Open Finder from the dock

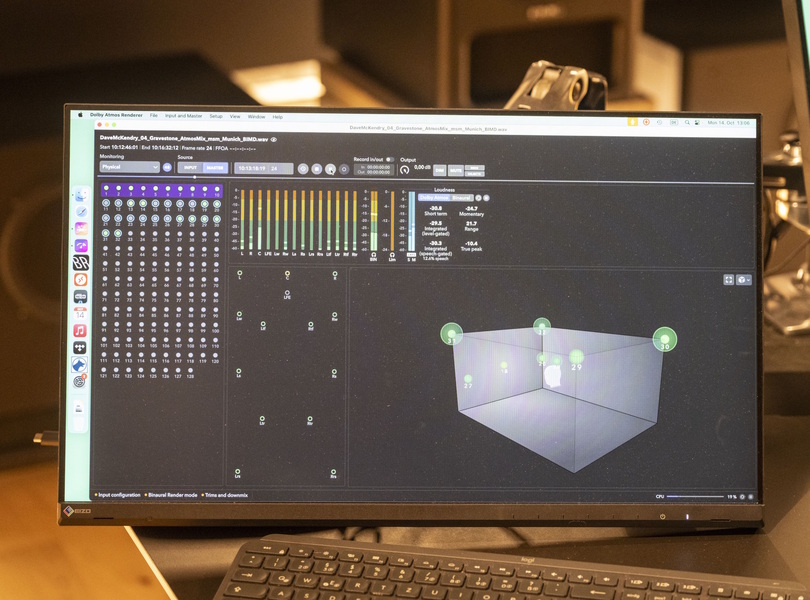pyautogui.click(x=81, y=193)
